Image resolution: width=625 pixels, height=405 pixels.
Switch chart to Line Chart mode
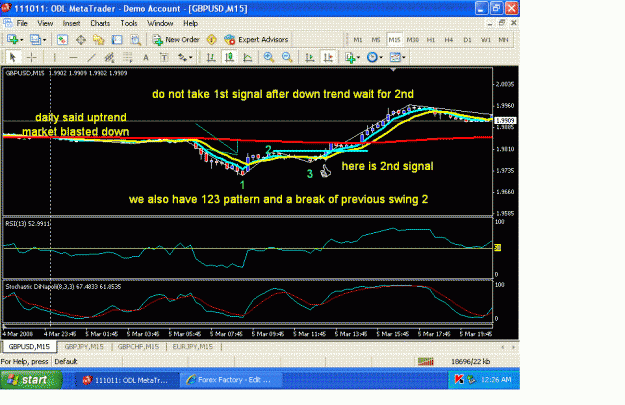248,57
